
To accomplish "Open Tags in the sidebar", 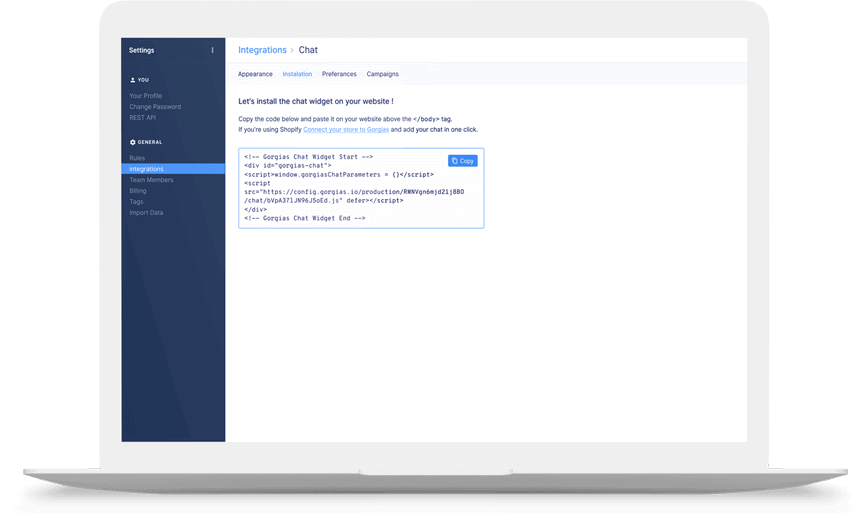I will click(136, 202).
